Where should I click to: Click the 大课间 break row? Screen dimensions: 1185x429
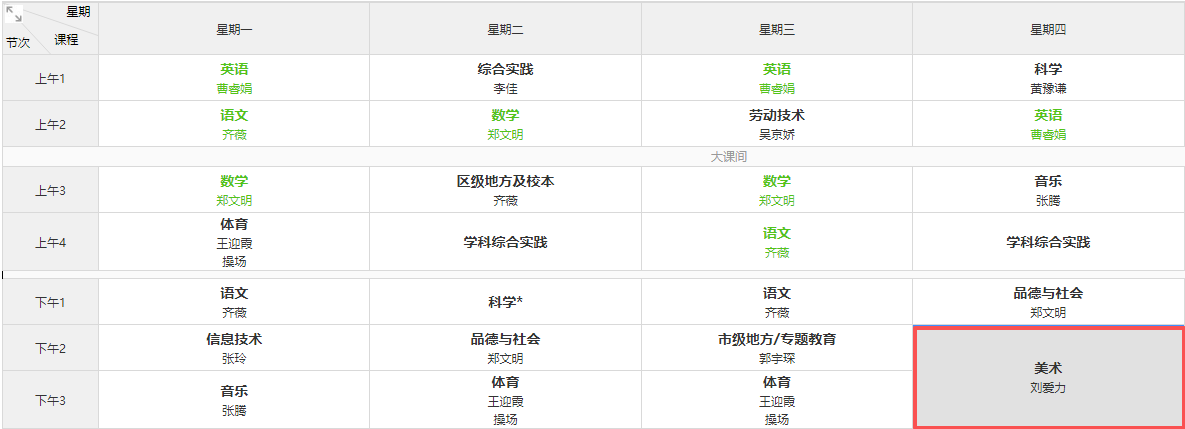tap(728, 157)
